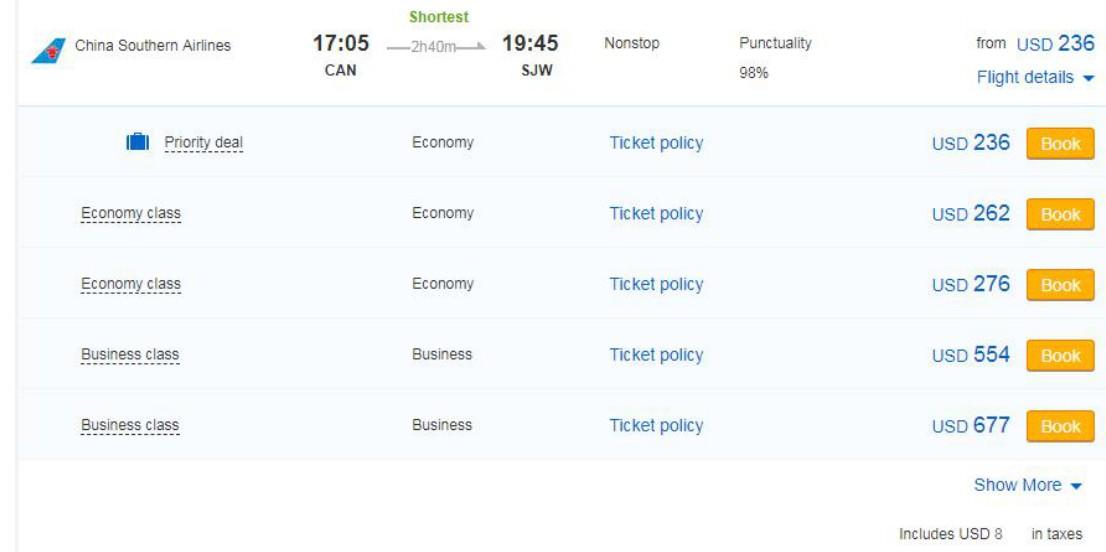1106x552 pixels.
Task: Book the USD 276 Economy class fare
Action: [x=1060, y=285]
